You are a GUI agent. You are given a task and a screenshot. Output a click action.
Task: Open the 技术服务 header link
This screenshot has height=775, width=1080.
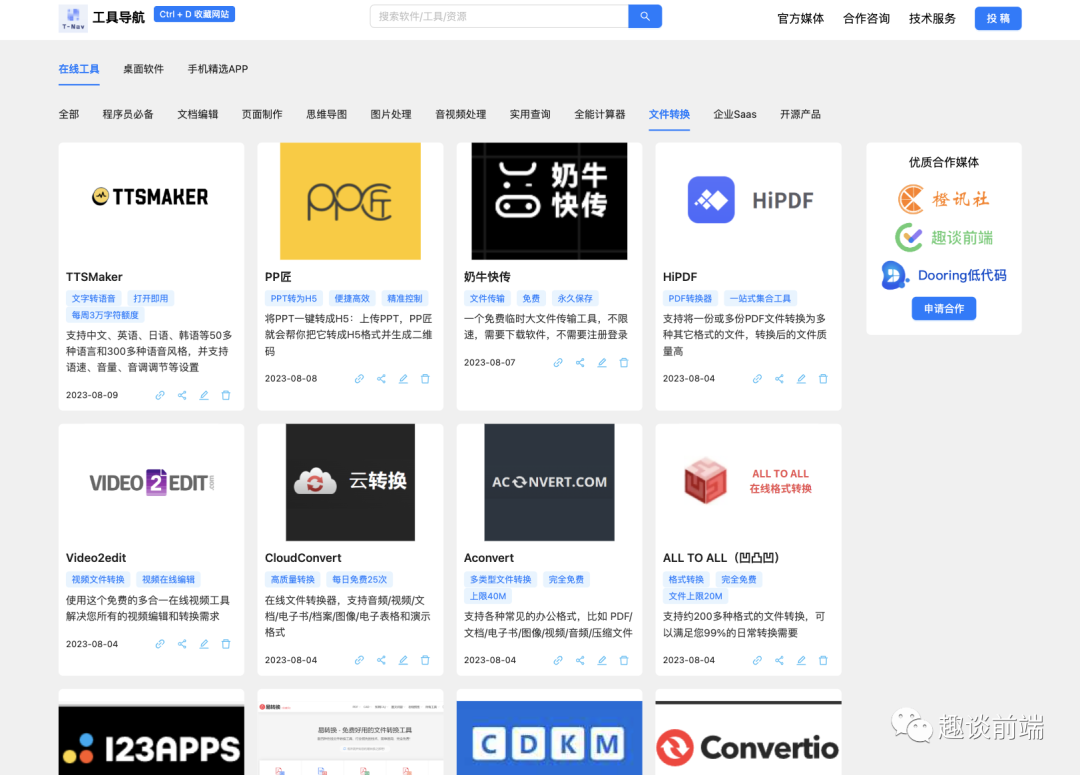pos(933,19)
